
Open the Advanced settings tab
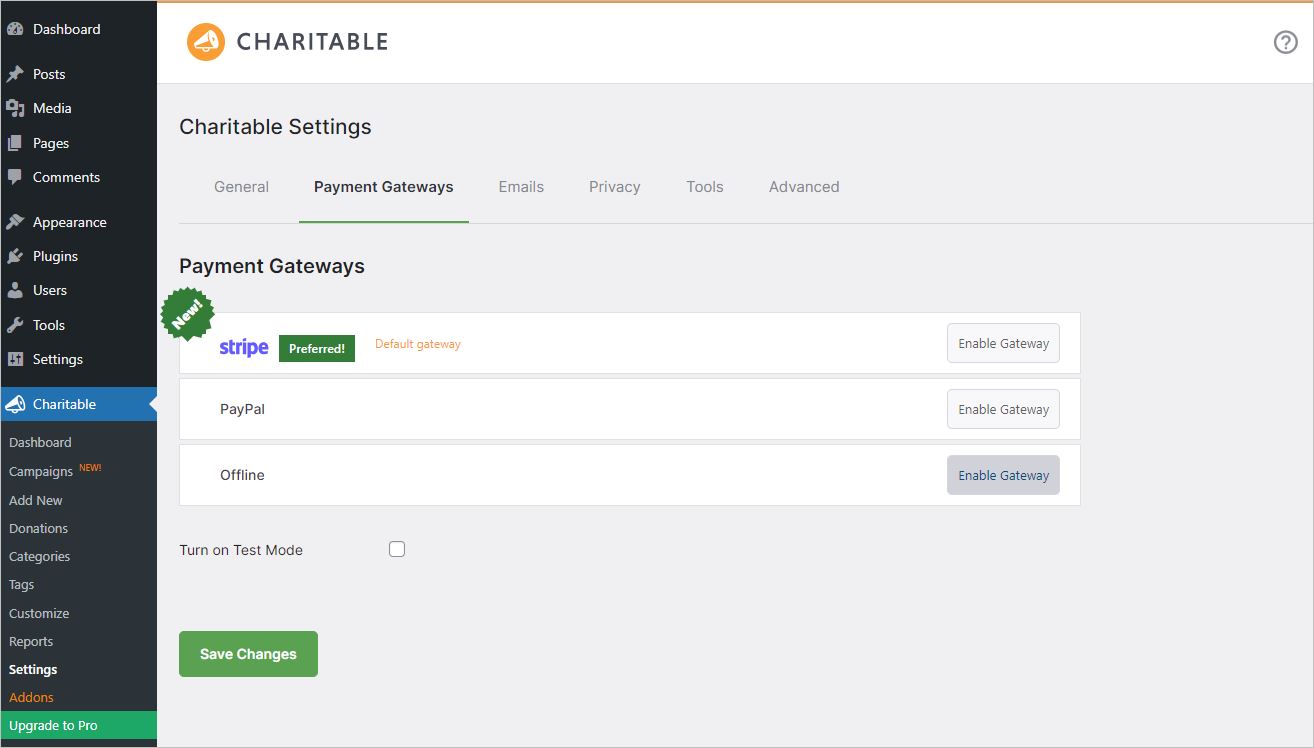click(x=804, y=187)
